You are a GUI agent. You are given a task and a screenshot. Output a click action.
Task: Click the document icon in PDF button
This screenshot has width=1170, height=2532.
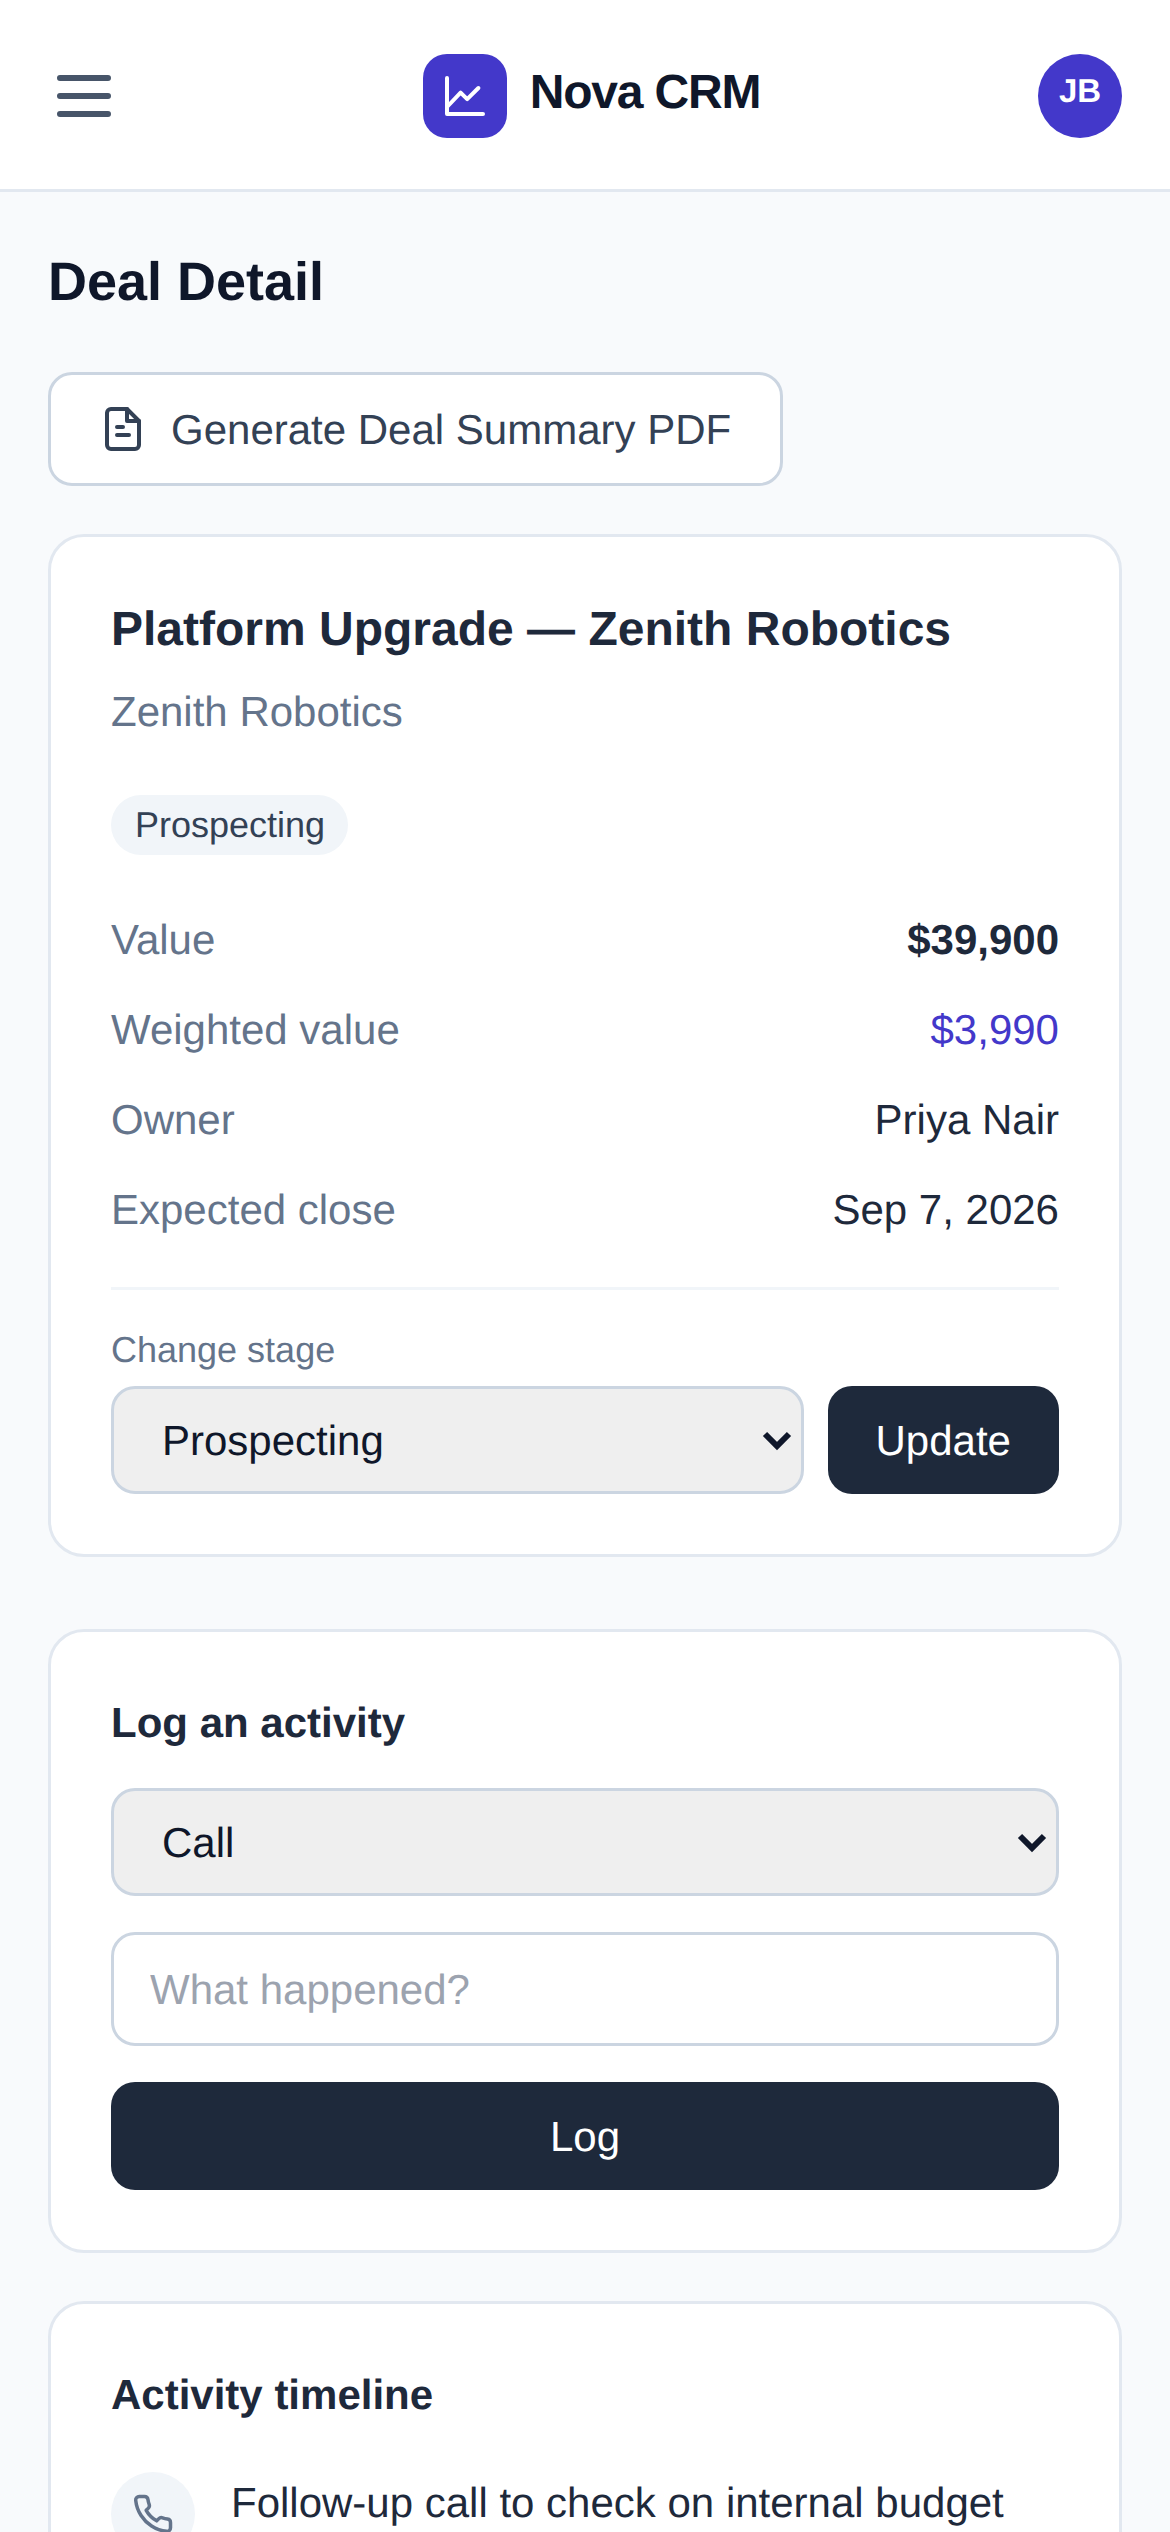tap(123, 429)
